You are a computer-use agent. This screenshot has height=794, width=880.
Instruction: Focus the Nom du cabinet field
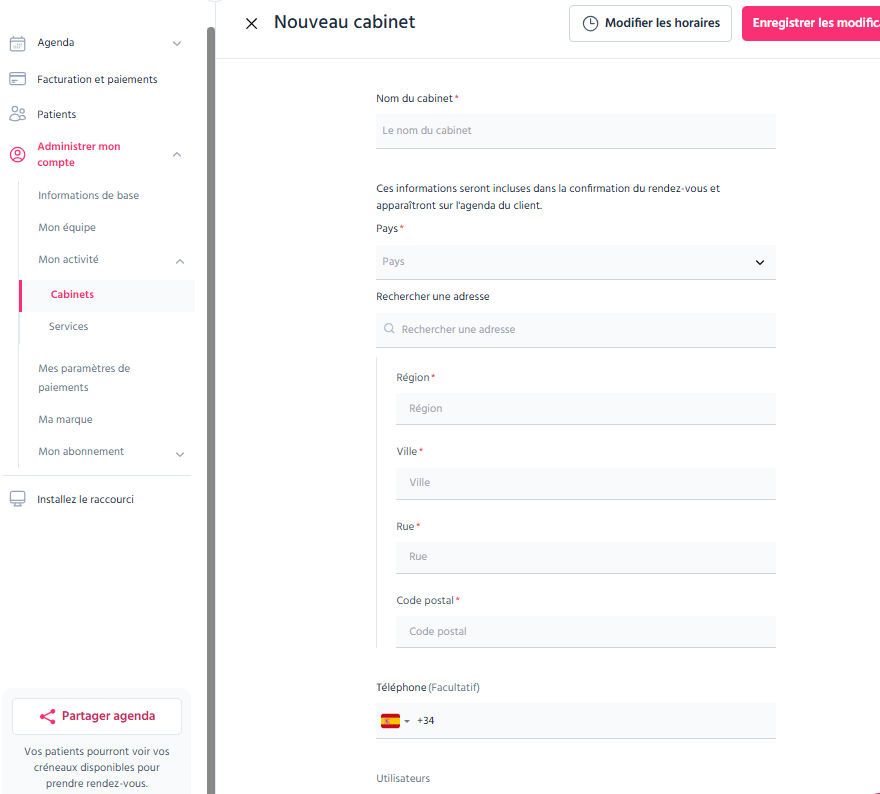click(576, 131)
